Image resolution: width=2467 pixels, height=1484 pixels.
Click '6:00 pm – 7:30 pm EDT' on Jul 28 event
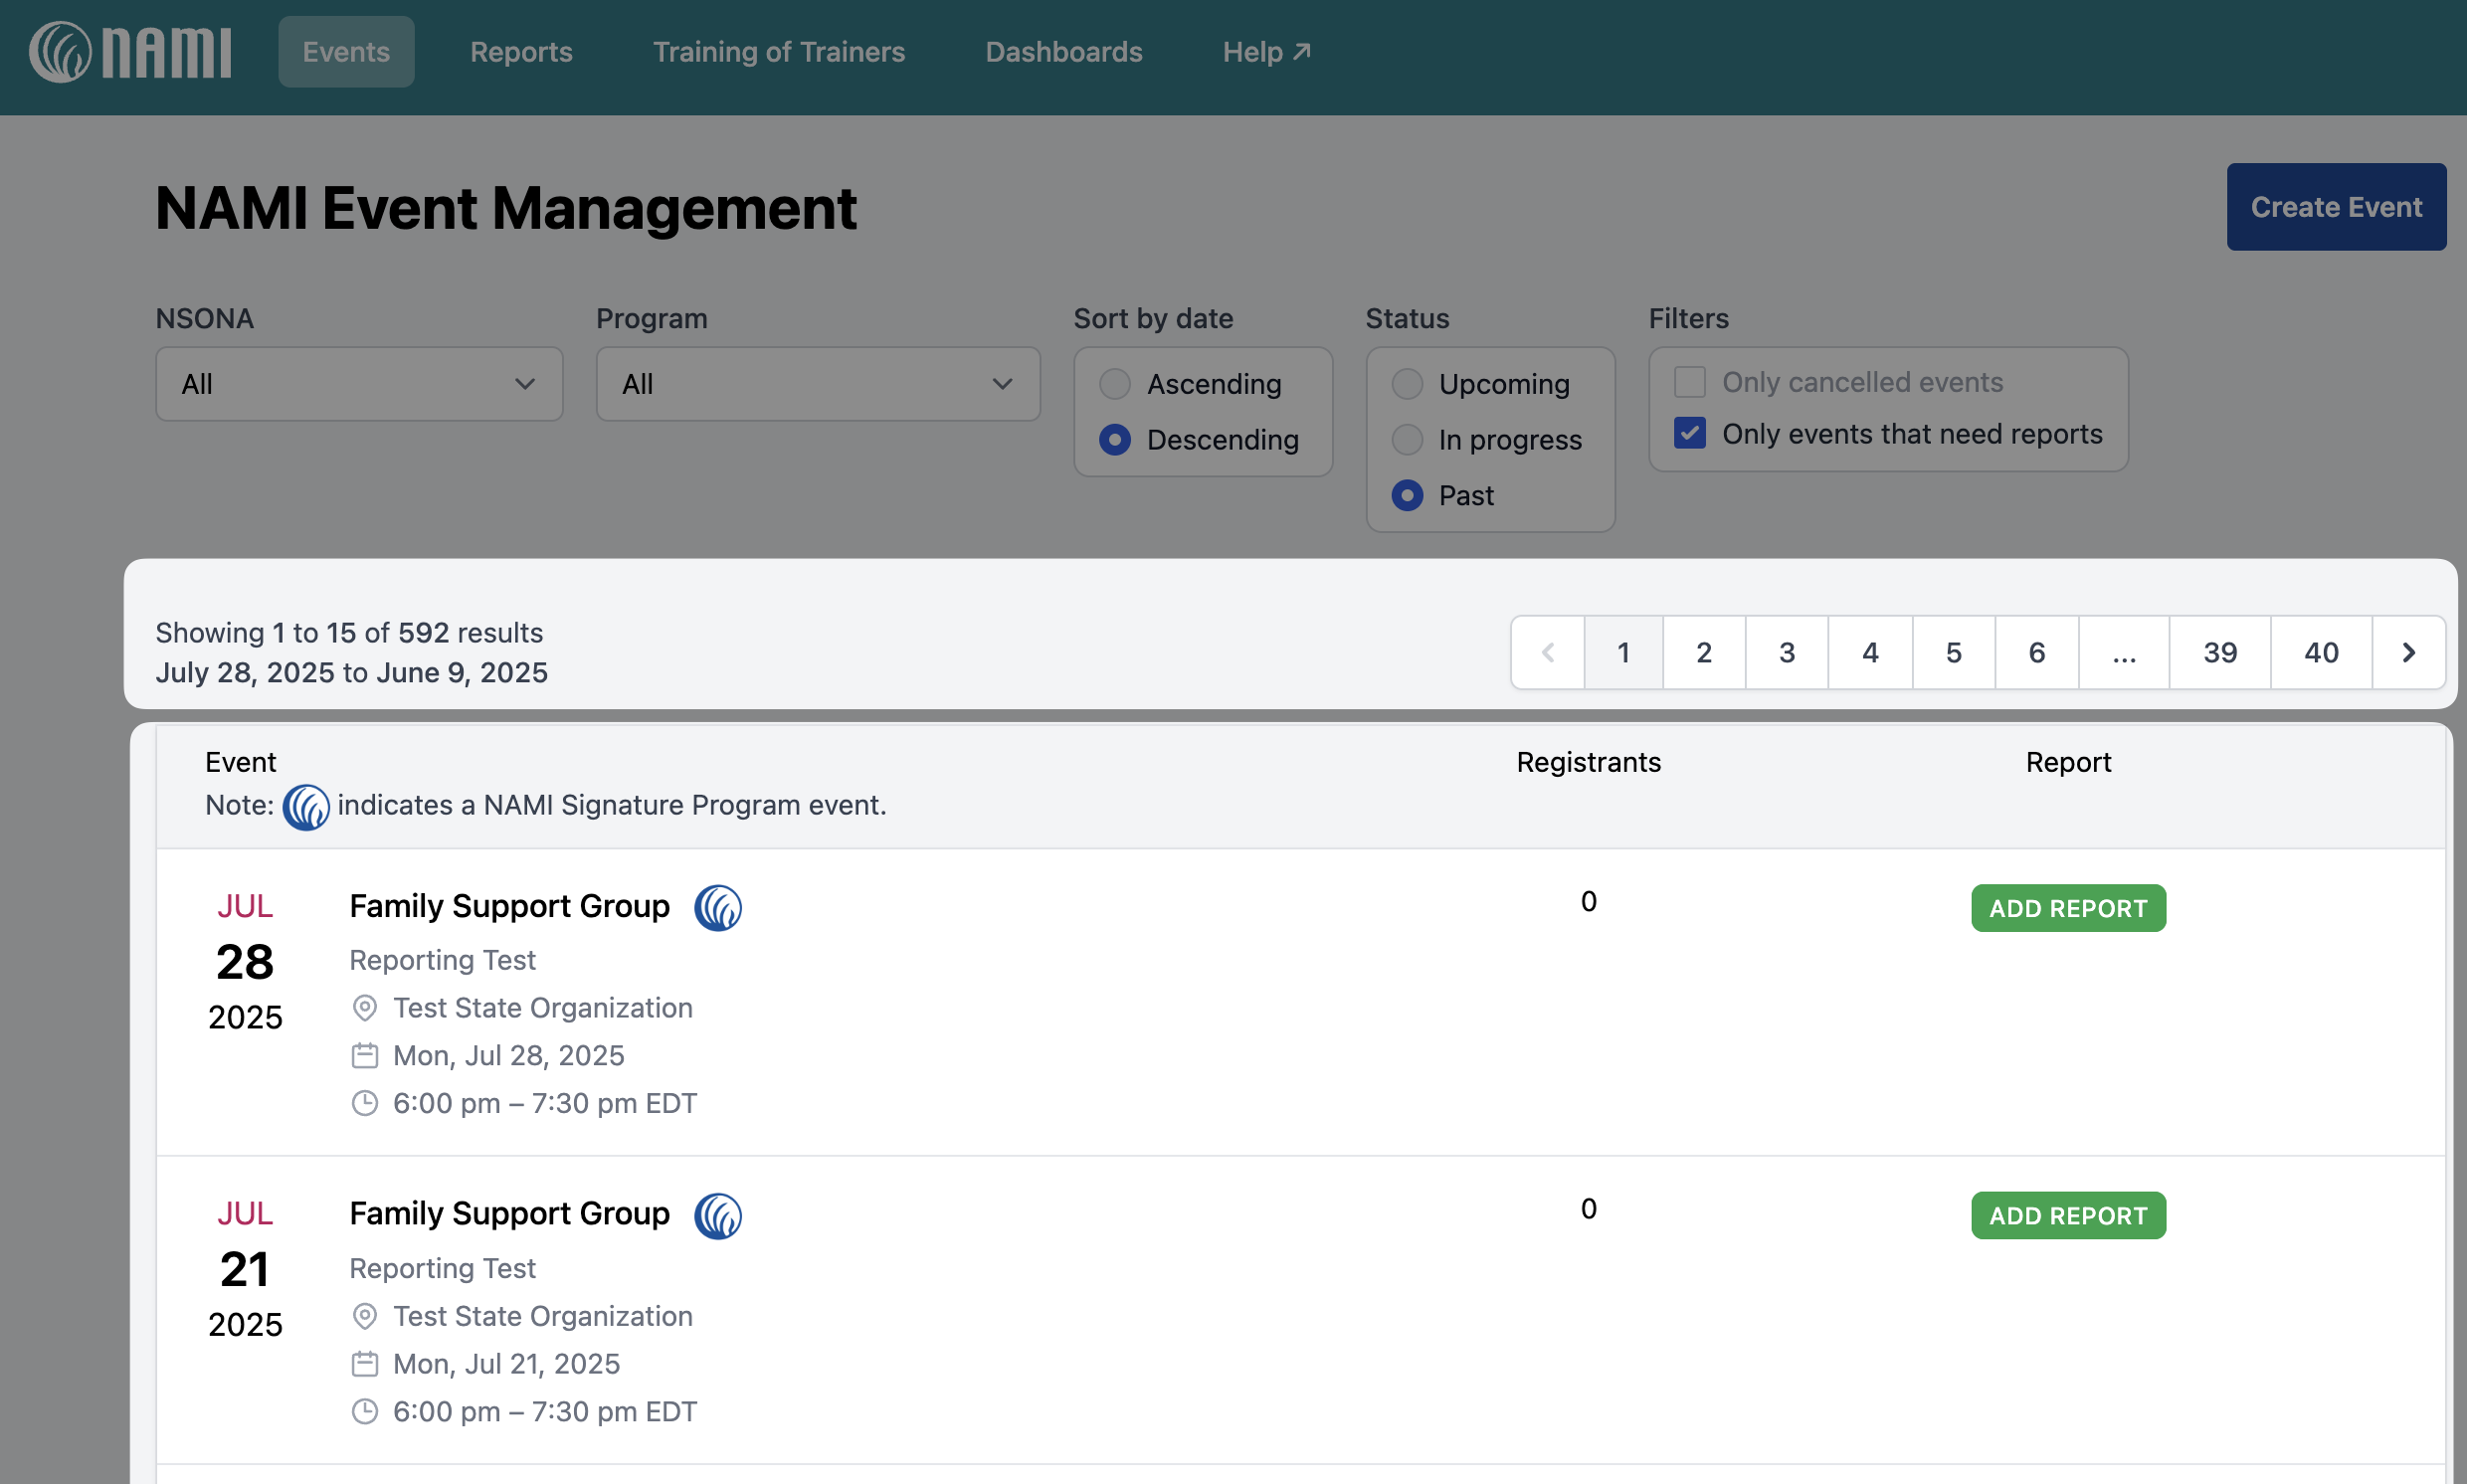click(x=545, y=1104)
